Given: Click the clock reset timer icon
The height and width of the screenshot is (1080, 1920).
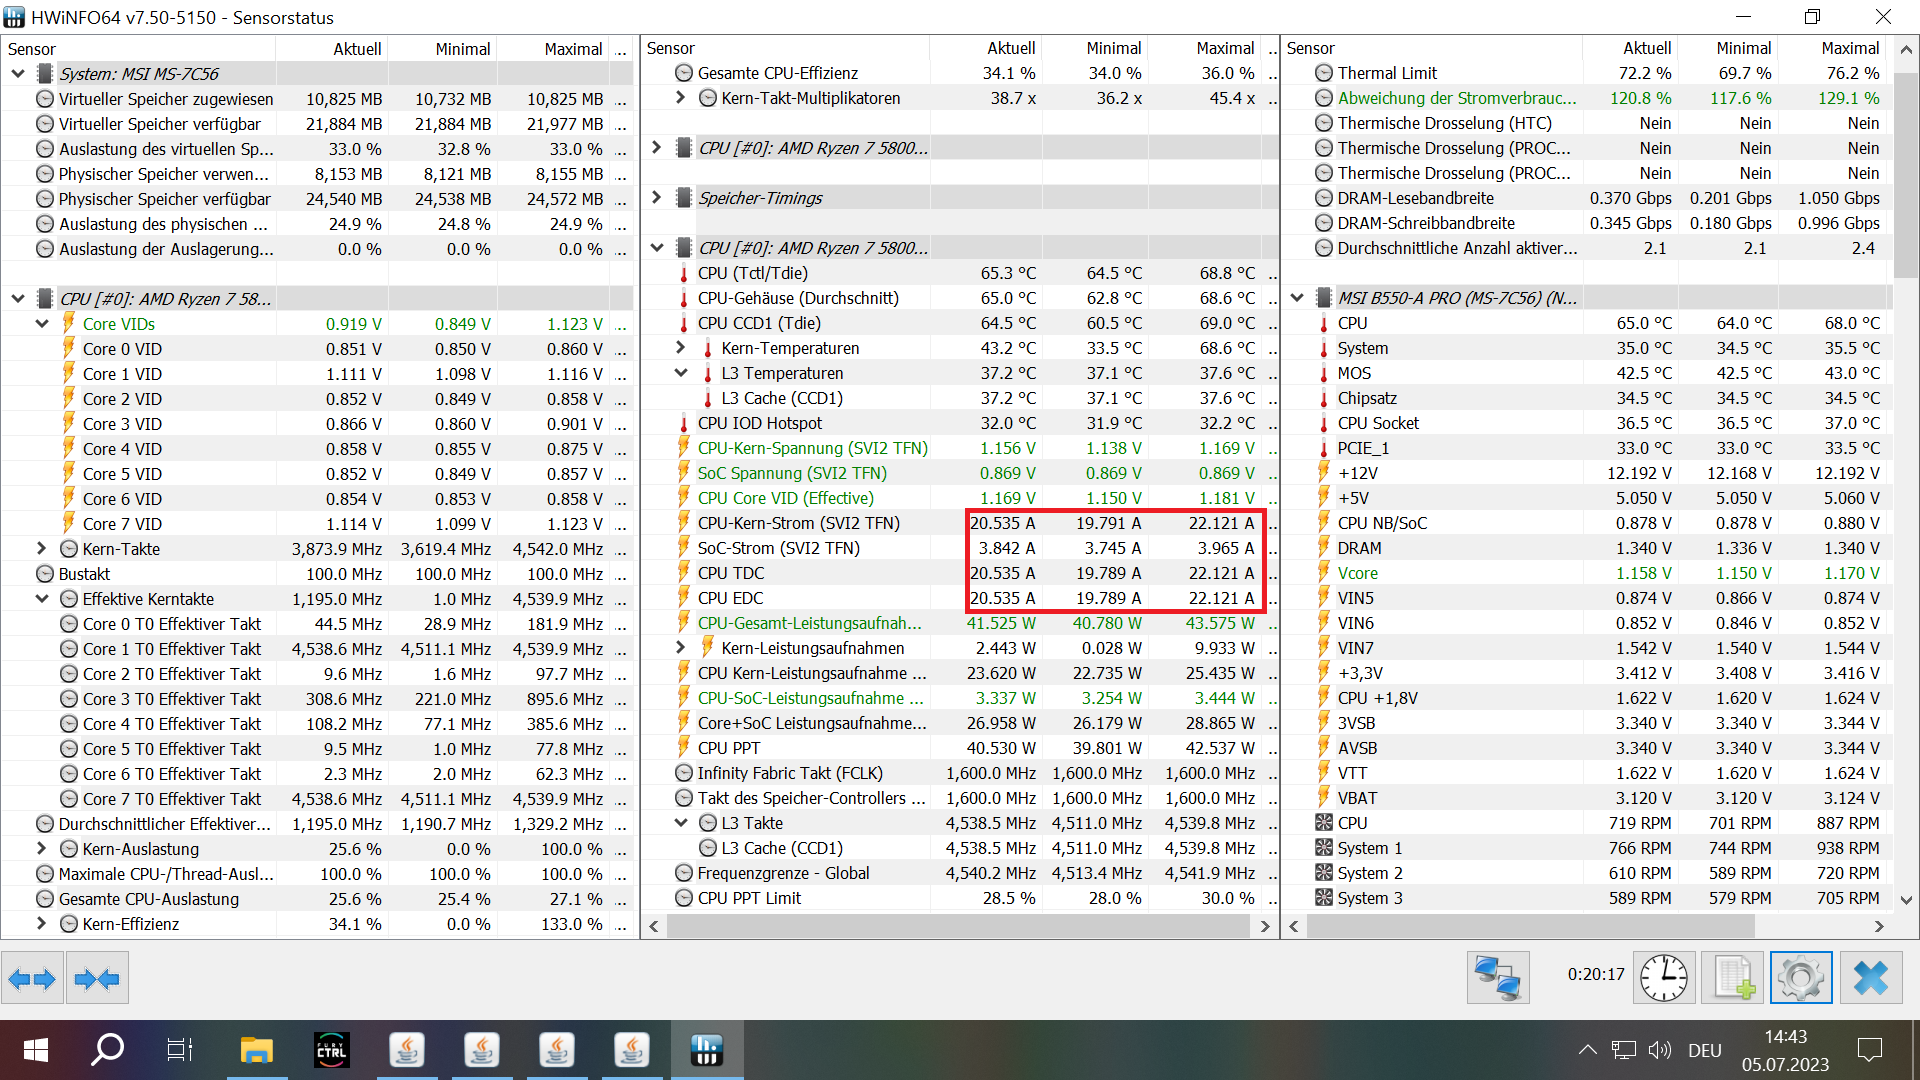Looking at the screenshot, I should 1663,978.
